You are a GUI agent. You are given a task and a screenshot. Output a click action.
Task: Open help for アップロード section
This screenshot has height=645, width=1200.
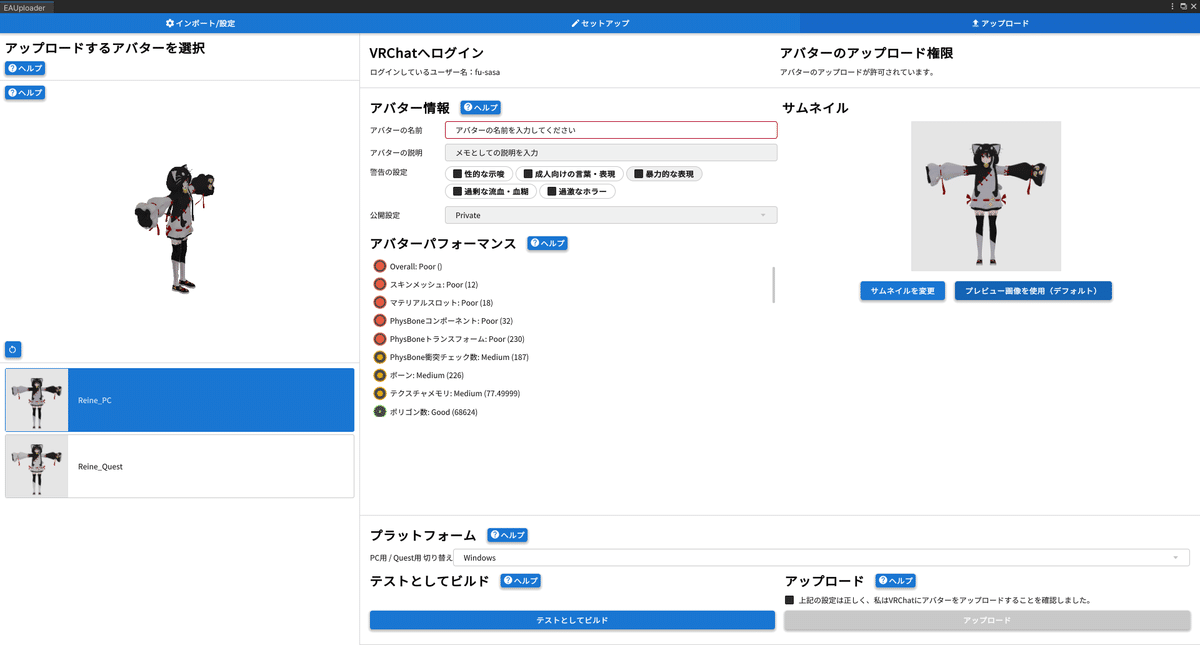(895, 580)
